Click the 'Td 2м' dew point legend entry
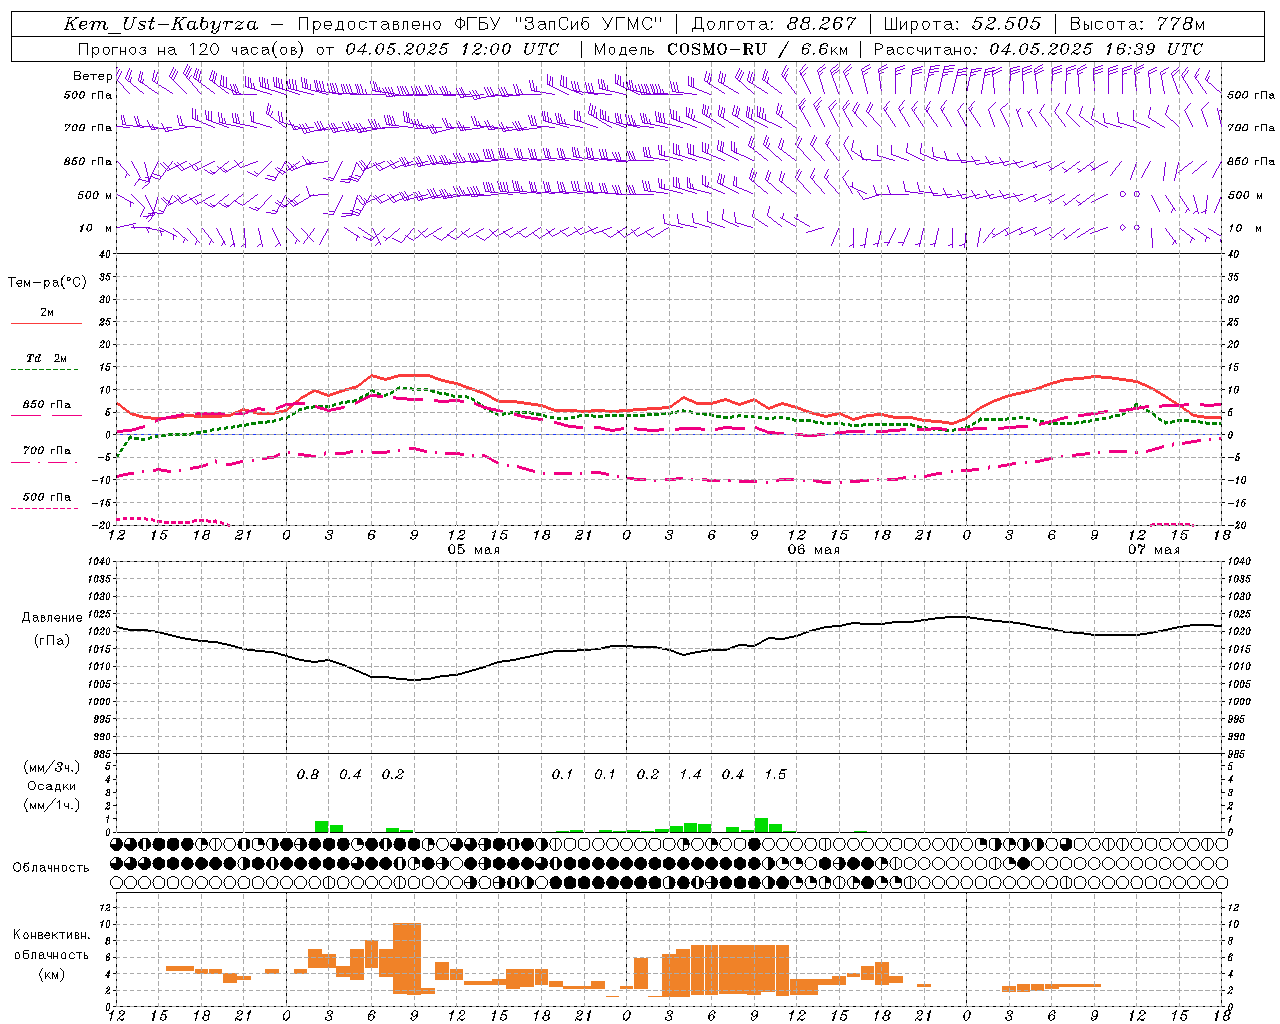The image size is (1280, 1024). 47,358
